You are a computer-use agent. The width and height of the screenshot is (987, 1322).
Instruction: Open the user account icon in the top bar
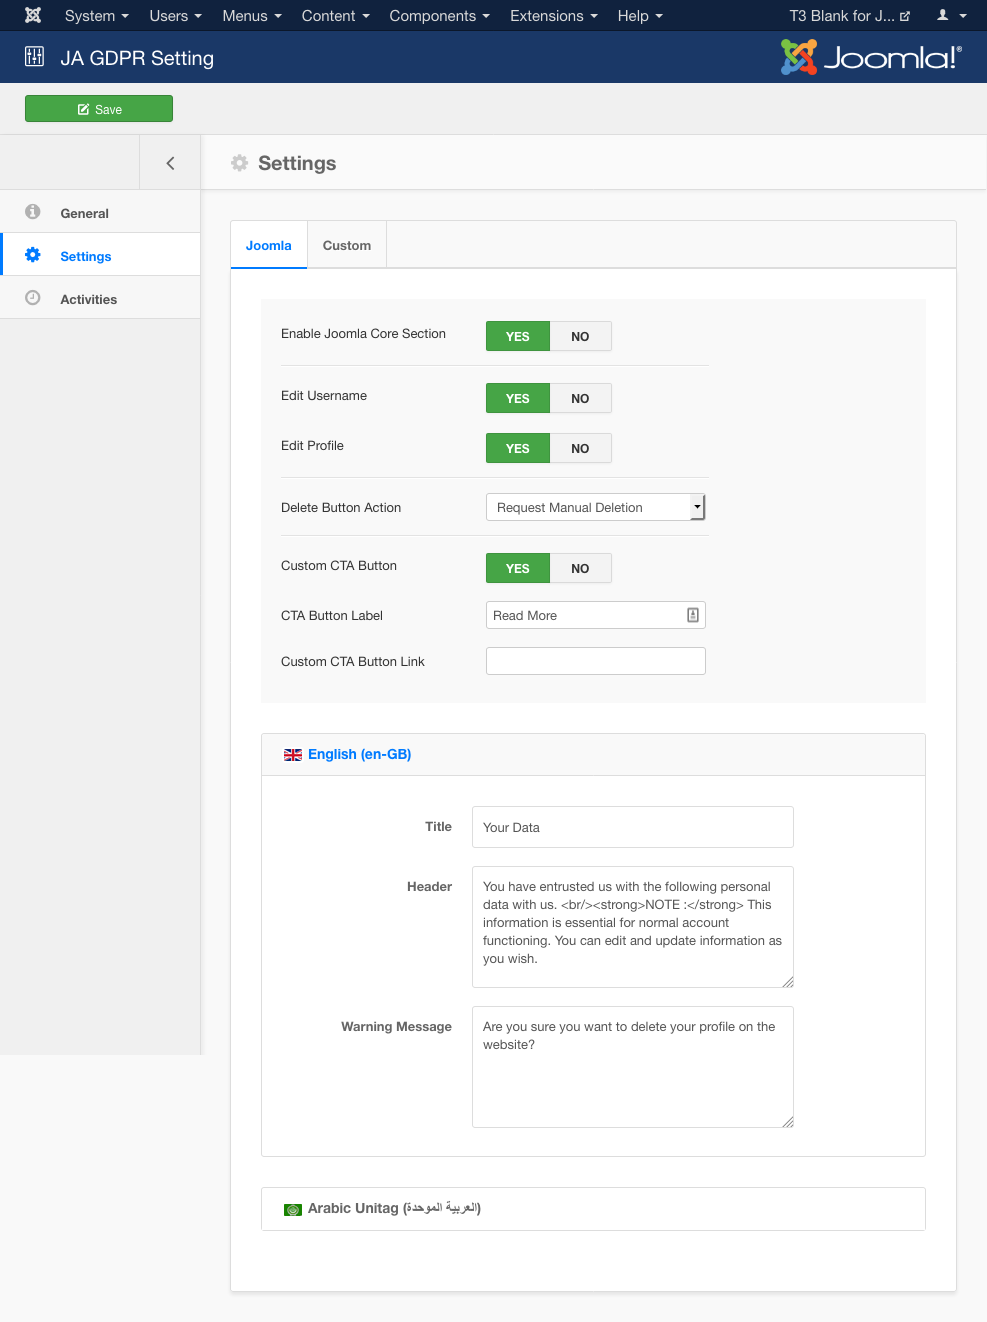coord(944,15)
